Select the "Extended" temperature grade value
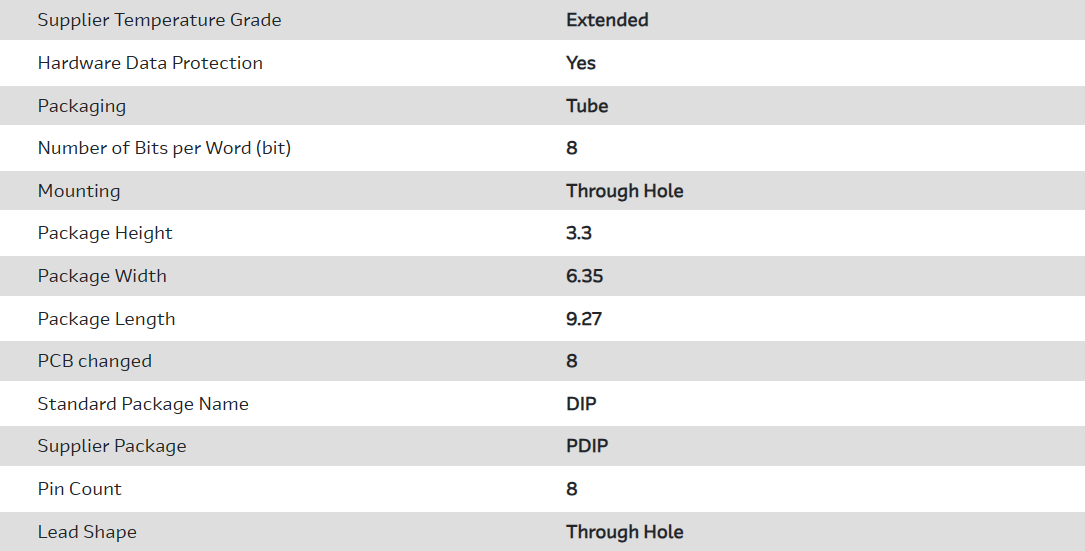Screen dimensions: 1085x551 point(607,20)
